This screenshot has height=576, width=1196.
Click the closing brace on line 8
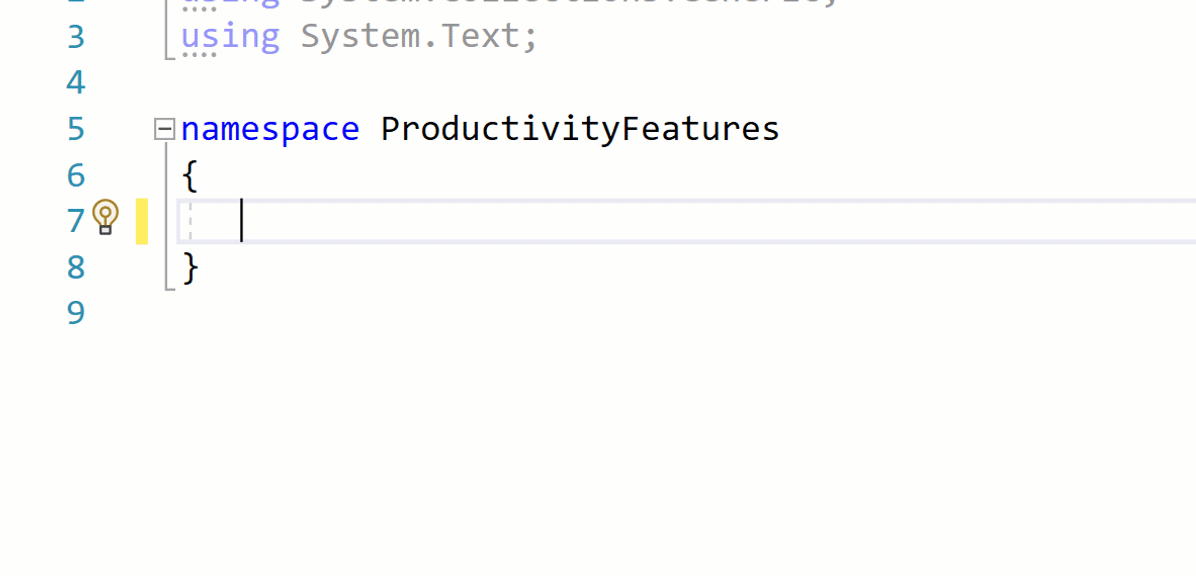[190, 268]
